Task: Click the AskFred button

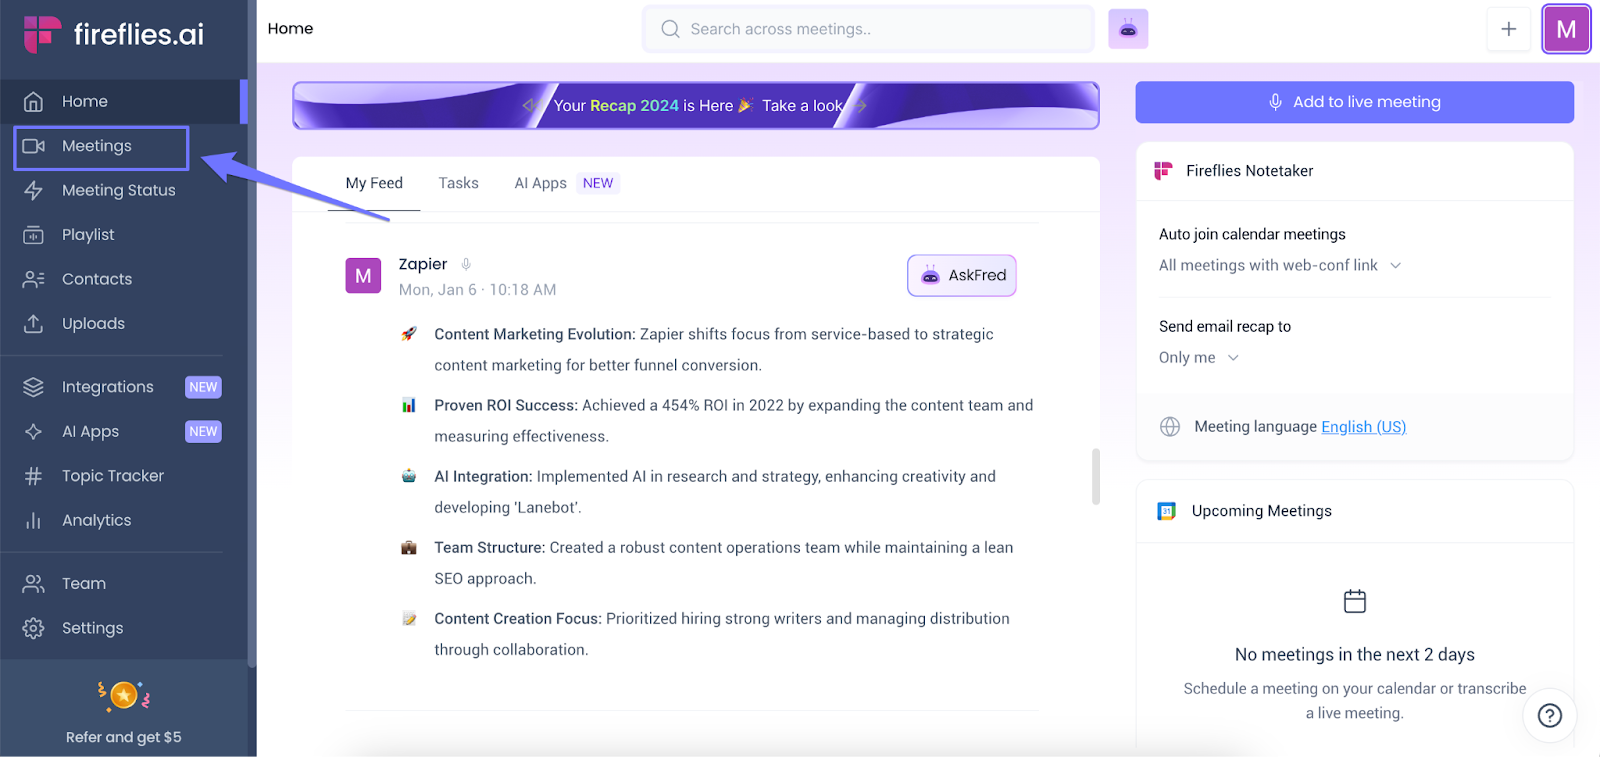Action: (x=962, y=276)
